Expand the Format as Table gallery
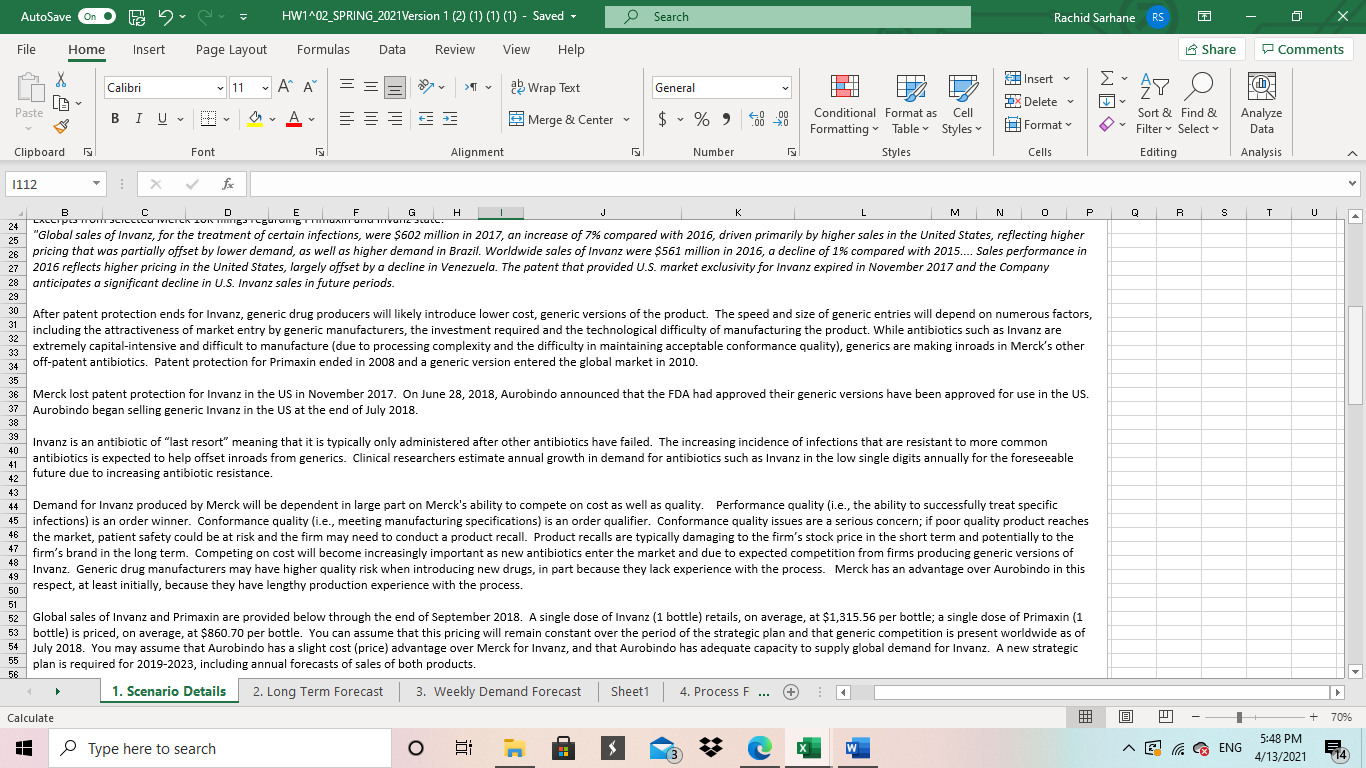Screen dimensions: 1366x768 910,104
